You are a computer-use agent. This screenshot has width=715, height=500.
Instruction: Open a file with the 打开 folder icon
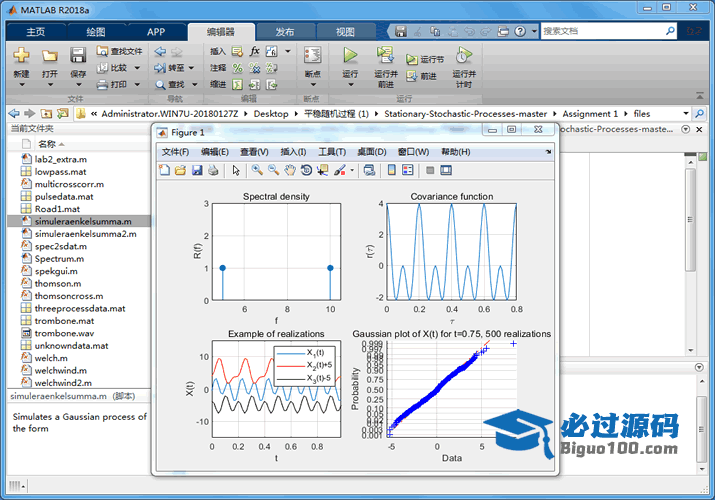click(50, 56)
